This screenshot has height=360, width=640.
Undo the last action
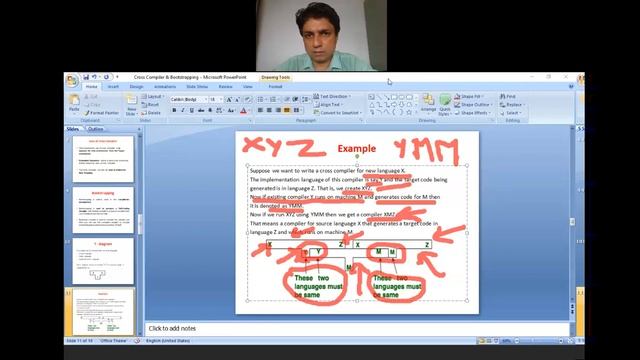tap(94, 77)
